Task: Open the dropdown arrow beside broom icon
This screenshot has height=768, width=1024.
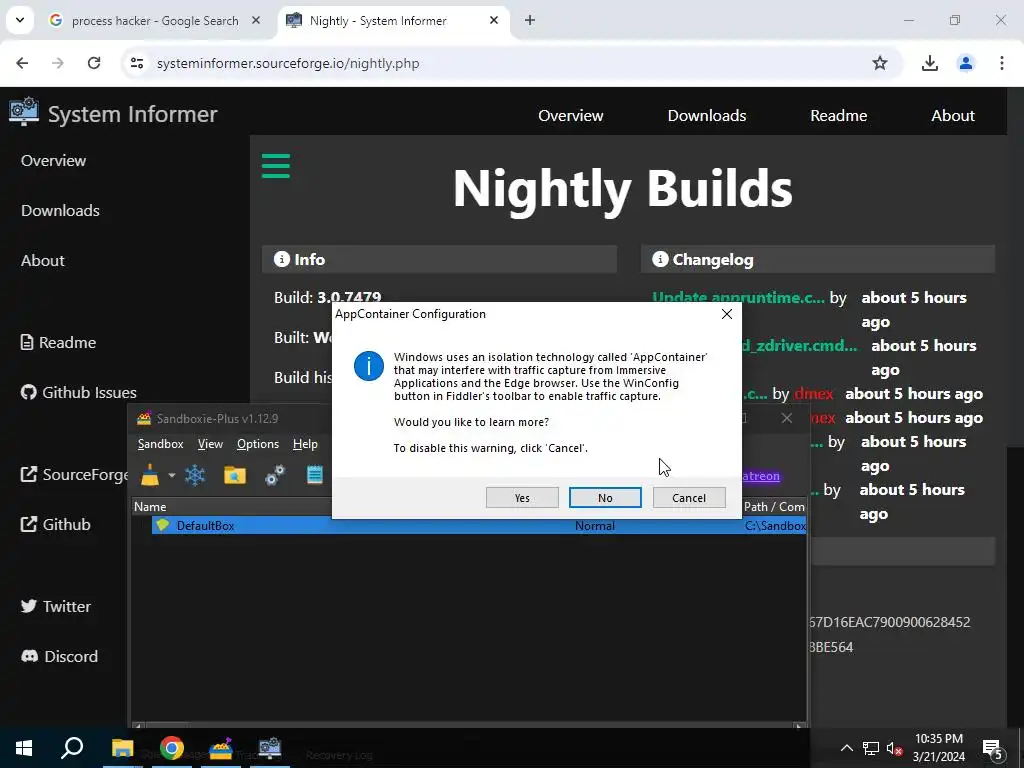Action: (172, 475)
